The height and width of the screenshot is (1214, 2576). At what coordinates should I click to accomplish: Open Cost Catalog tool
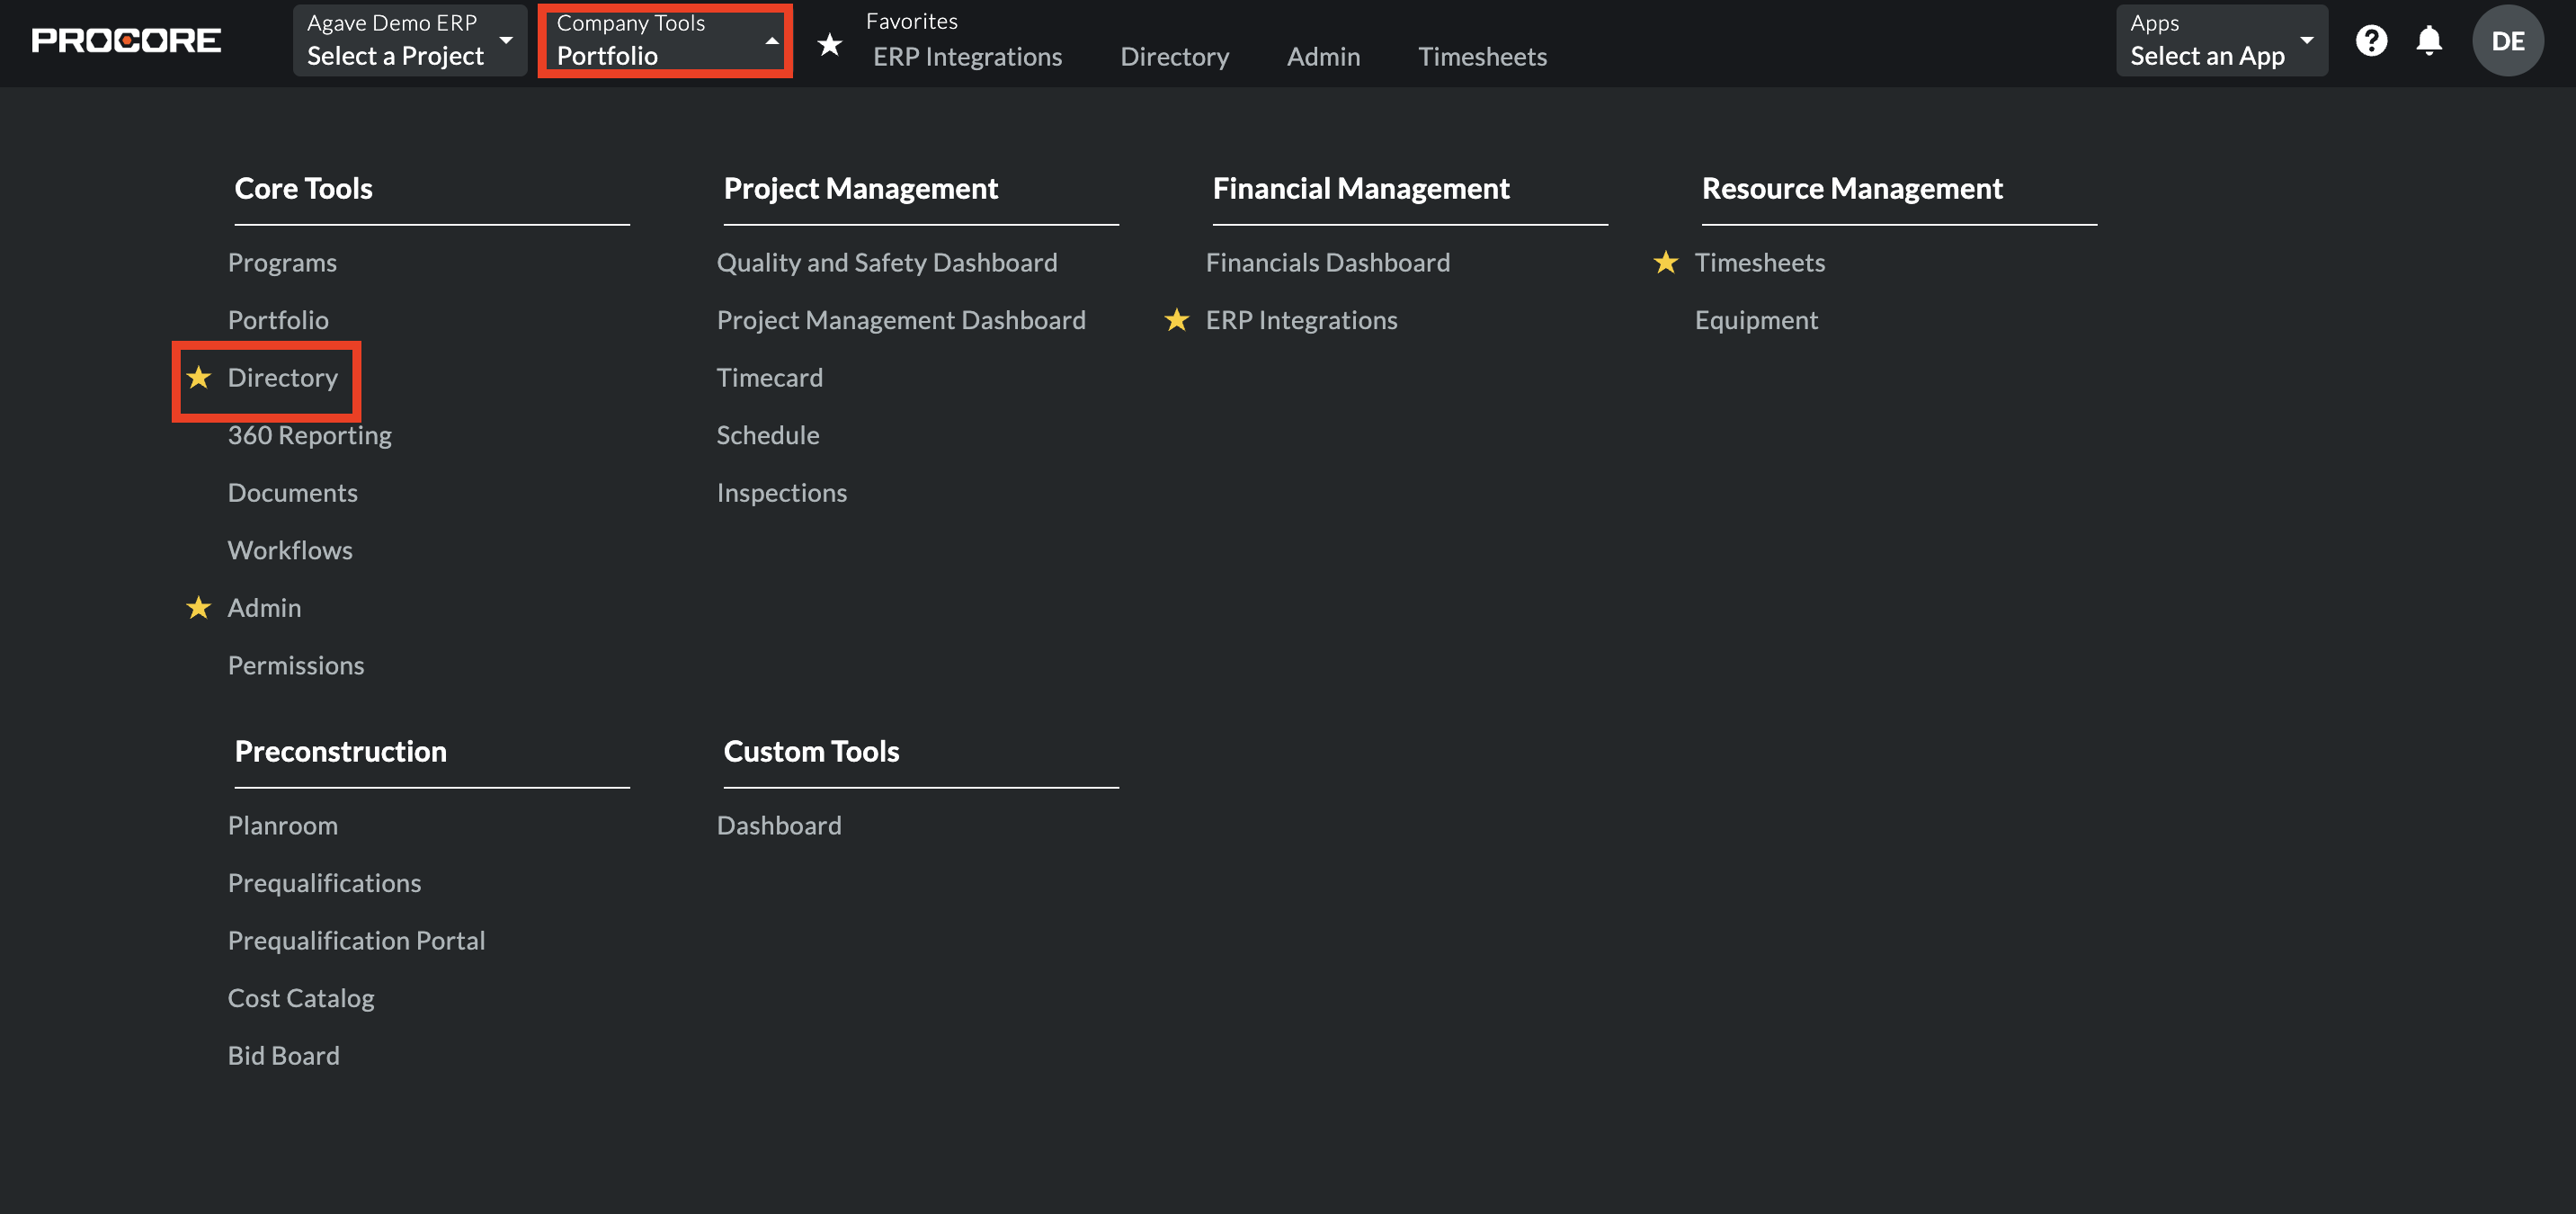point(301,997)
